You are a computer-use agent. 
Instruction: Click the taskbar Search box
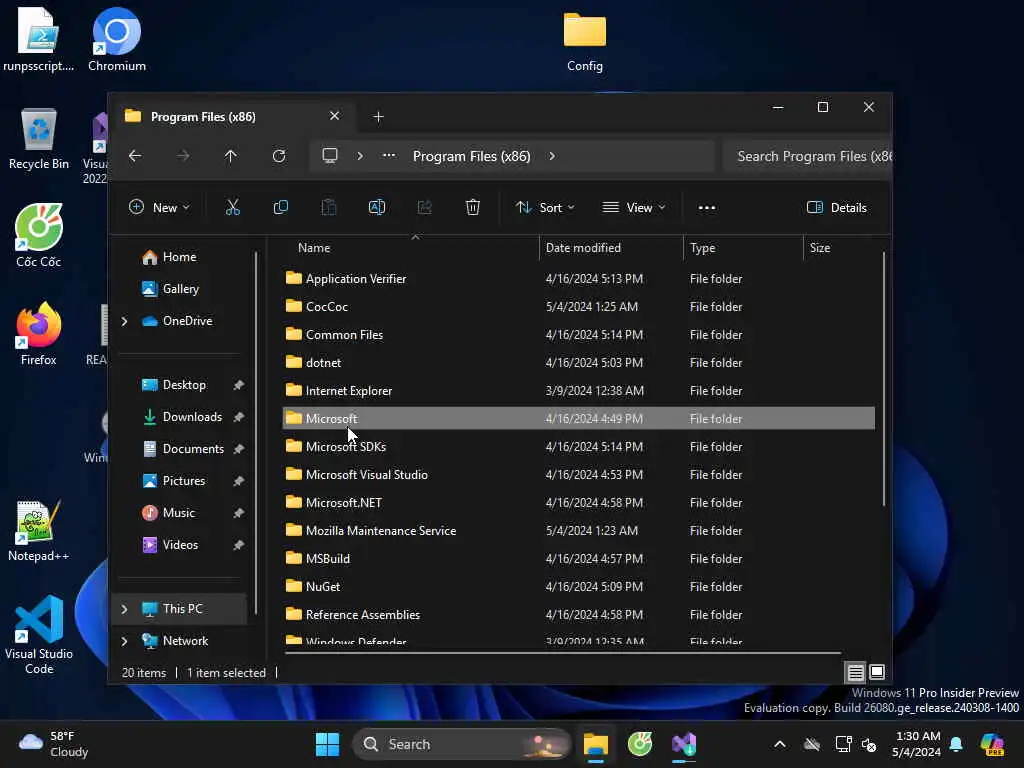[461, 744]
